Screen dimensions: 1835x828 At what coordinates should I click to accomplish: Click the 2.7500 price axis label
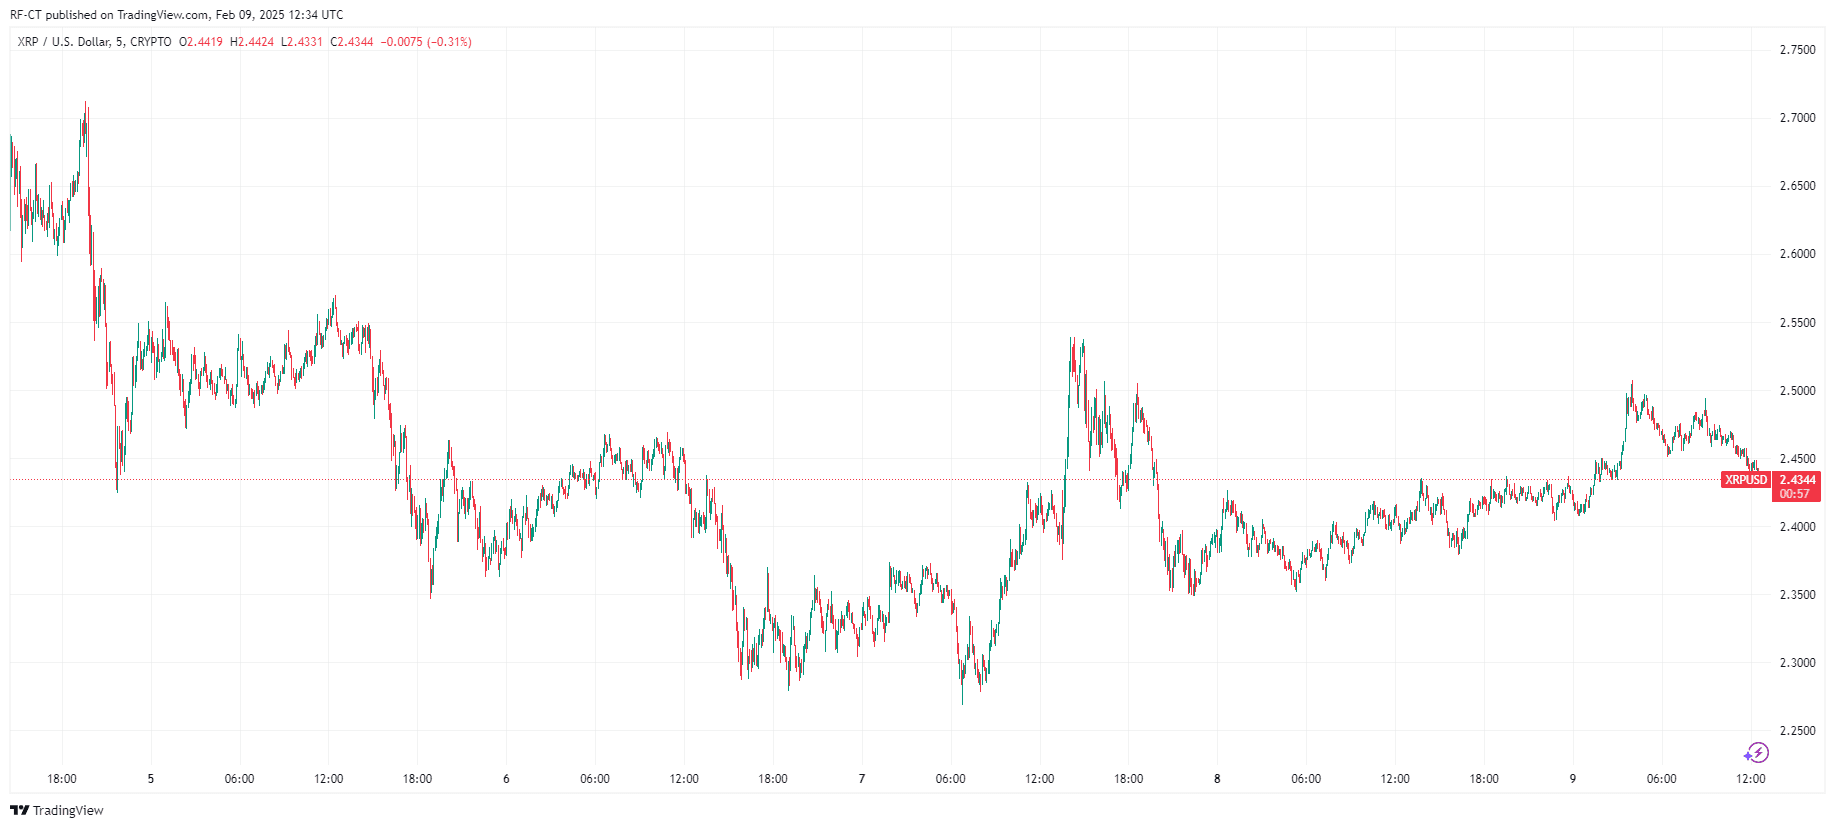(x=1797, y=50)
